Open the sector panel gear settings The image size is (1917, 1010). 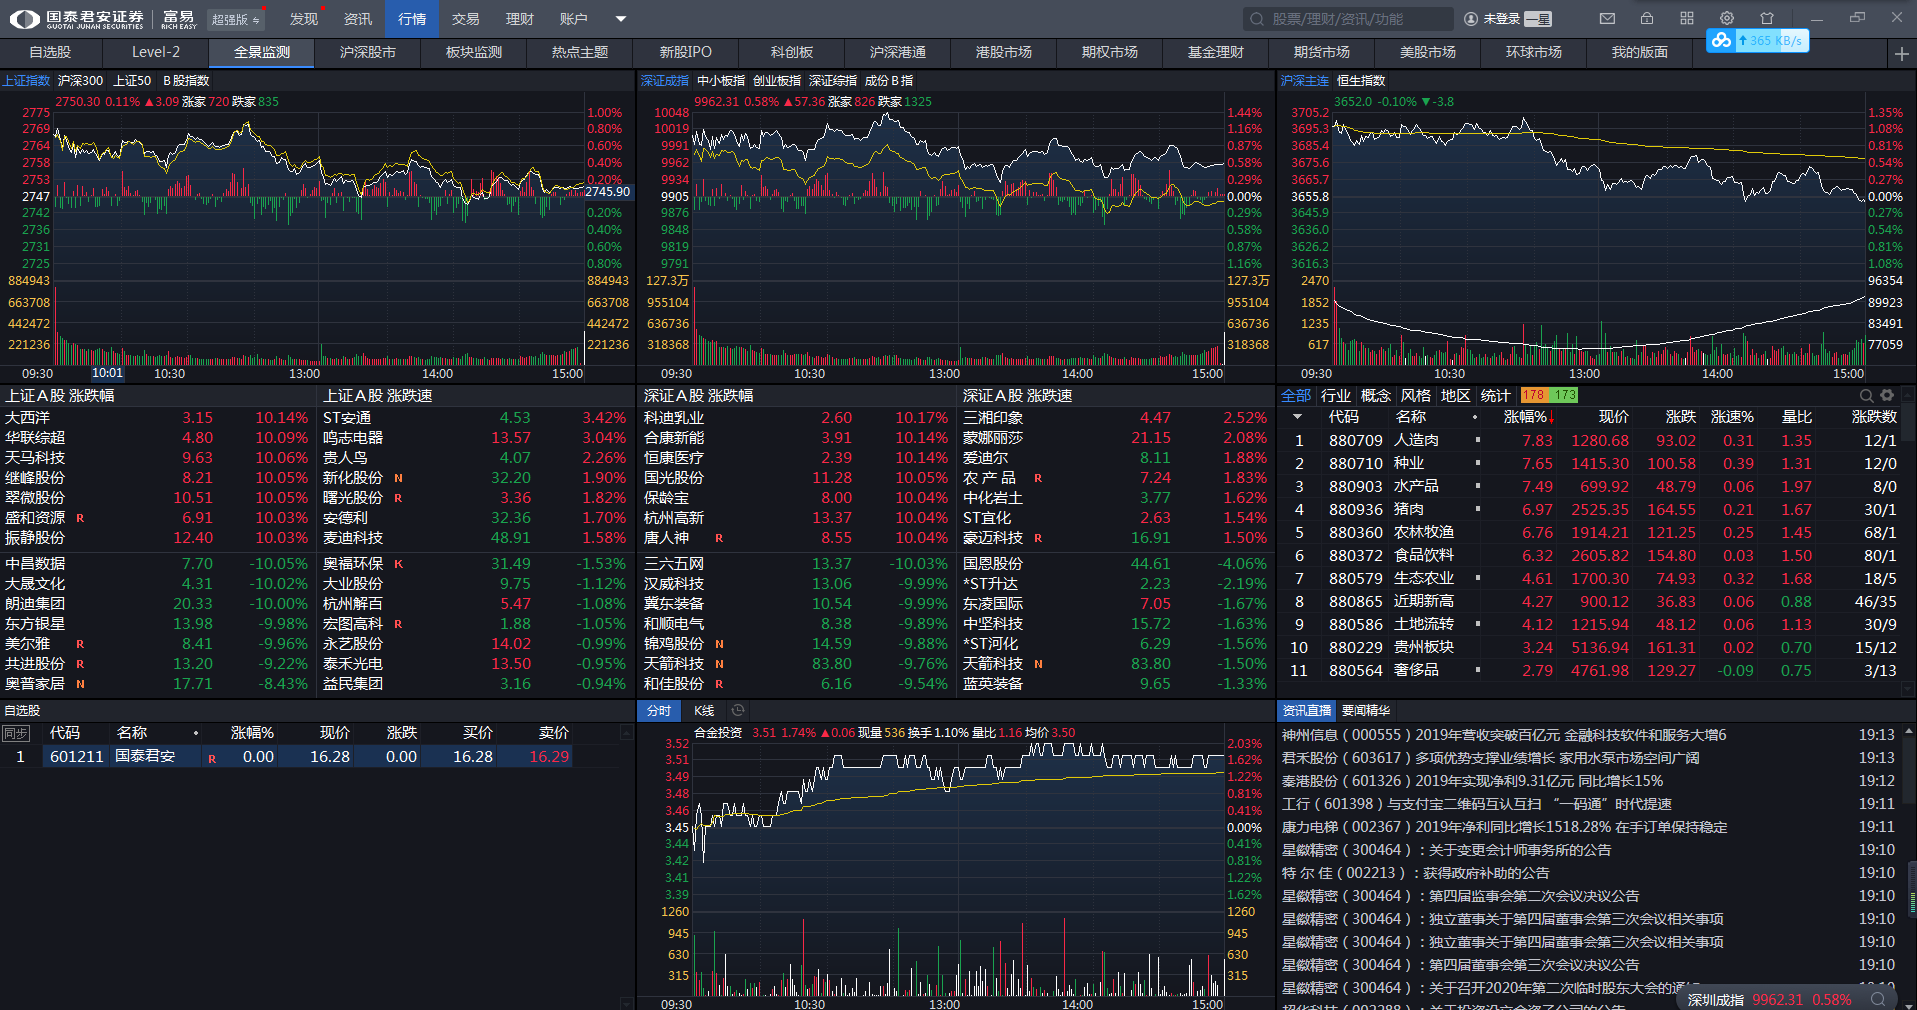[1887, 396]
